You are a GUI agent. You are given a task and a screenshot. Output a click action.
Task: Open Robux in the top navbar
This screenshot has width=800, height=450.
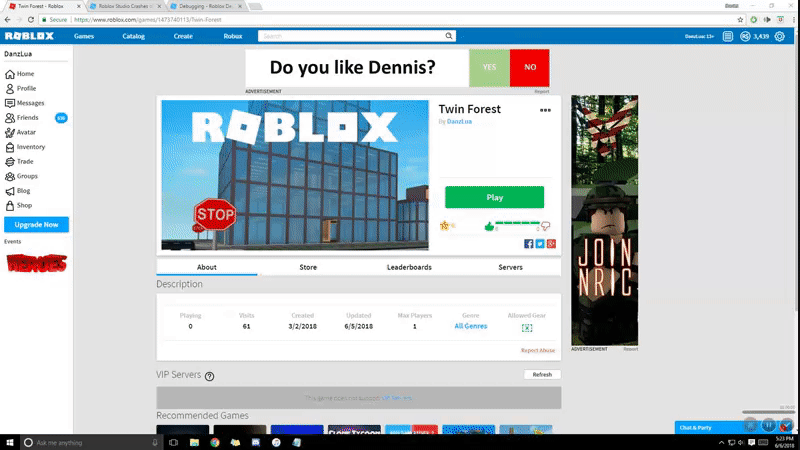click(233, 36)
